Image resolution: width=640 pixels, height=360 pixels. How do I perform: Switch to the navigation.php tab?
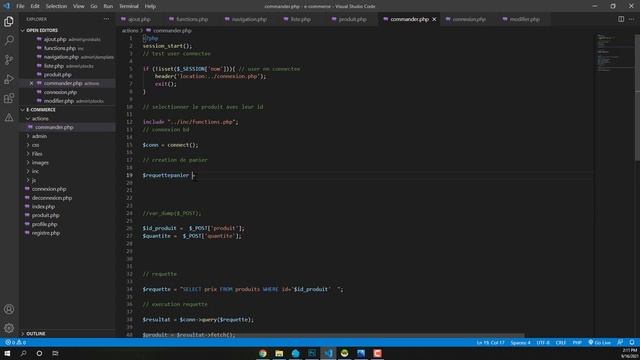coord(249,19)
